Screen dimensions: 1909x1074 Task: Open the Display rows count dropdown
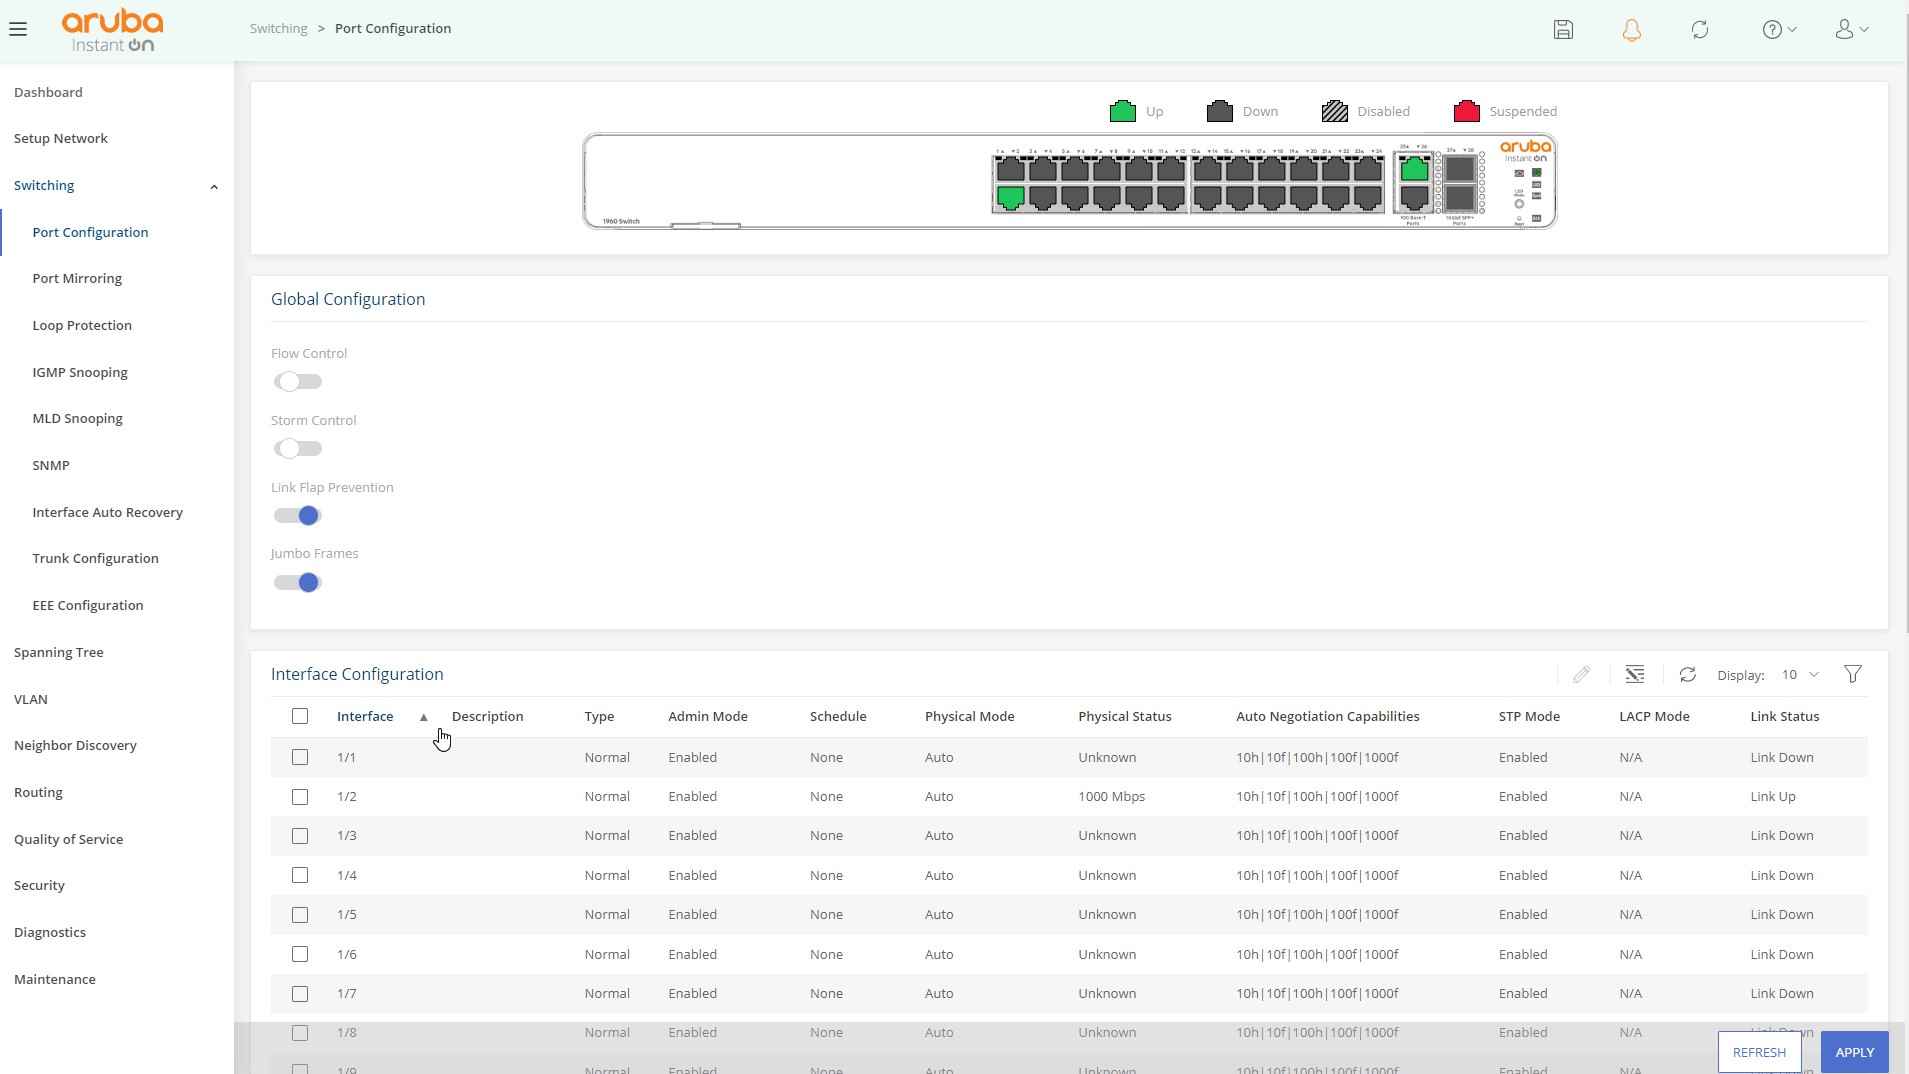[1800, 675]
